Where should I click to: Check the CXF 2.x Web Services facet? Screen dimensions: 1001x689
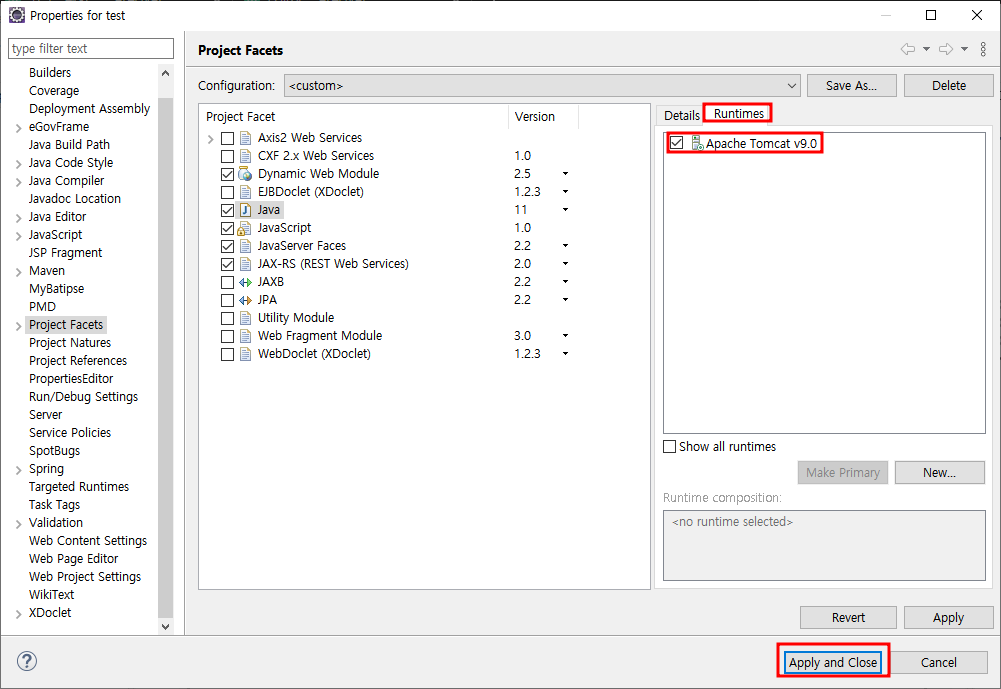coord(227,156)
